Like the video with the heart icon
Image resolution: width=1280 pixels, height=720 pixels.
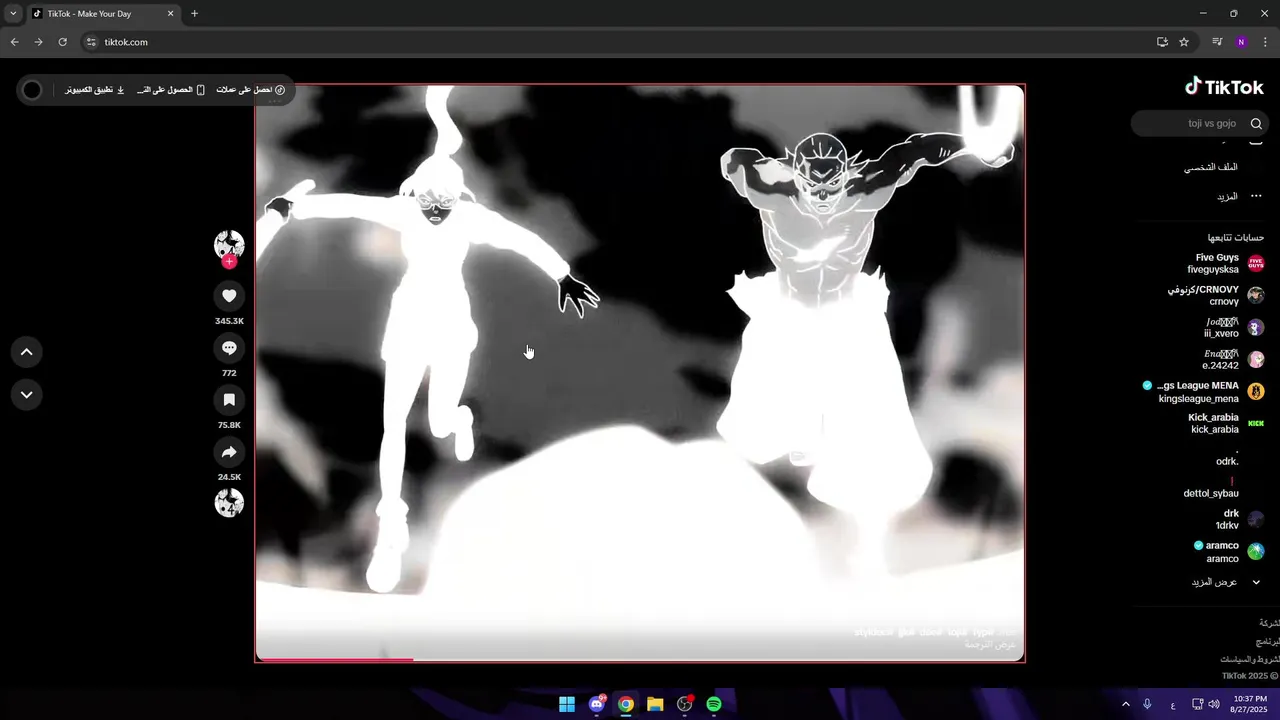click(229, 296)
